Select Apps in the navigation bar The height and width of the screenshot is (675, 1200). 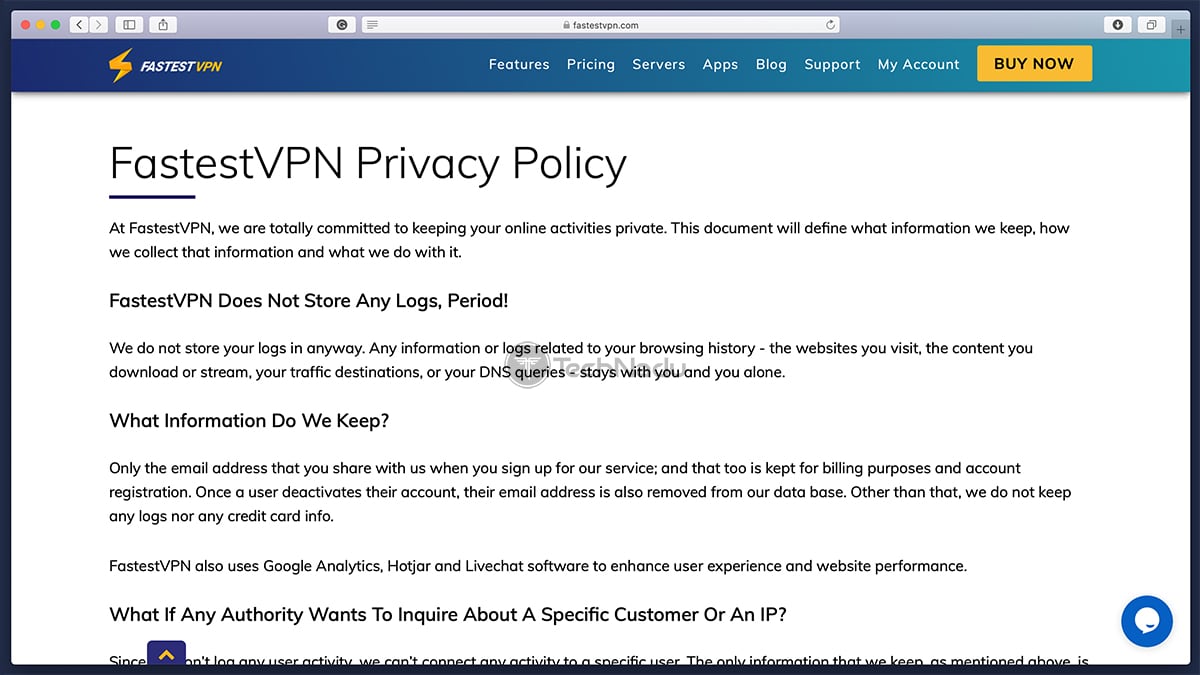click(x=720, y=64)
